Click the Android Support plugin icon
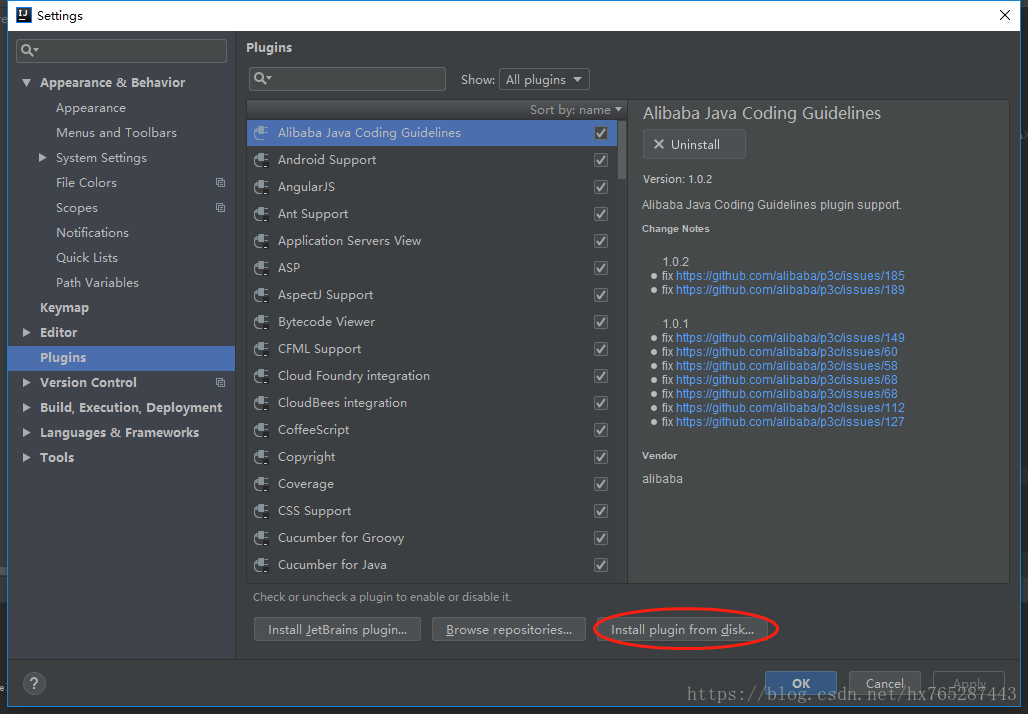Image resolution: width=1028 pixels, height=714 pixels. point(261,160)
